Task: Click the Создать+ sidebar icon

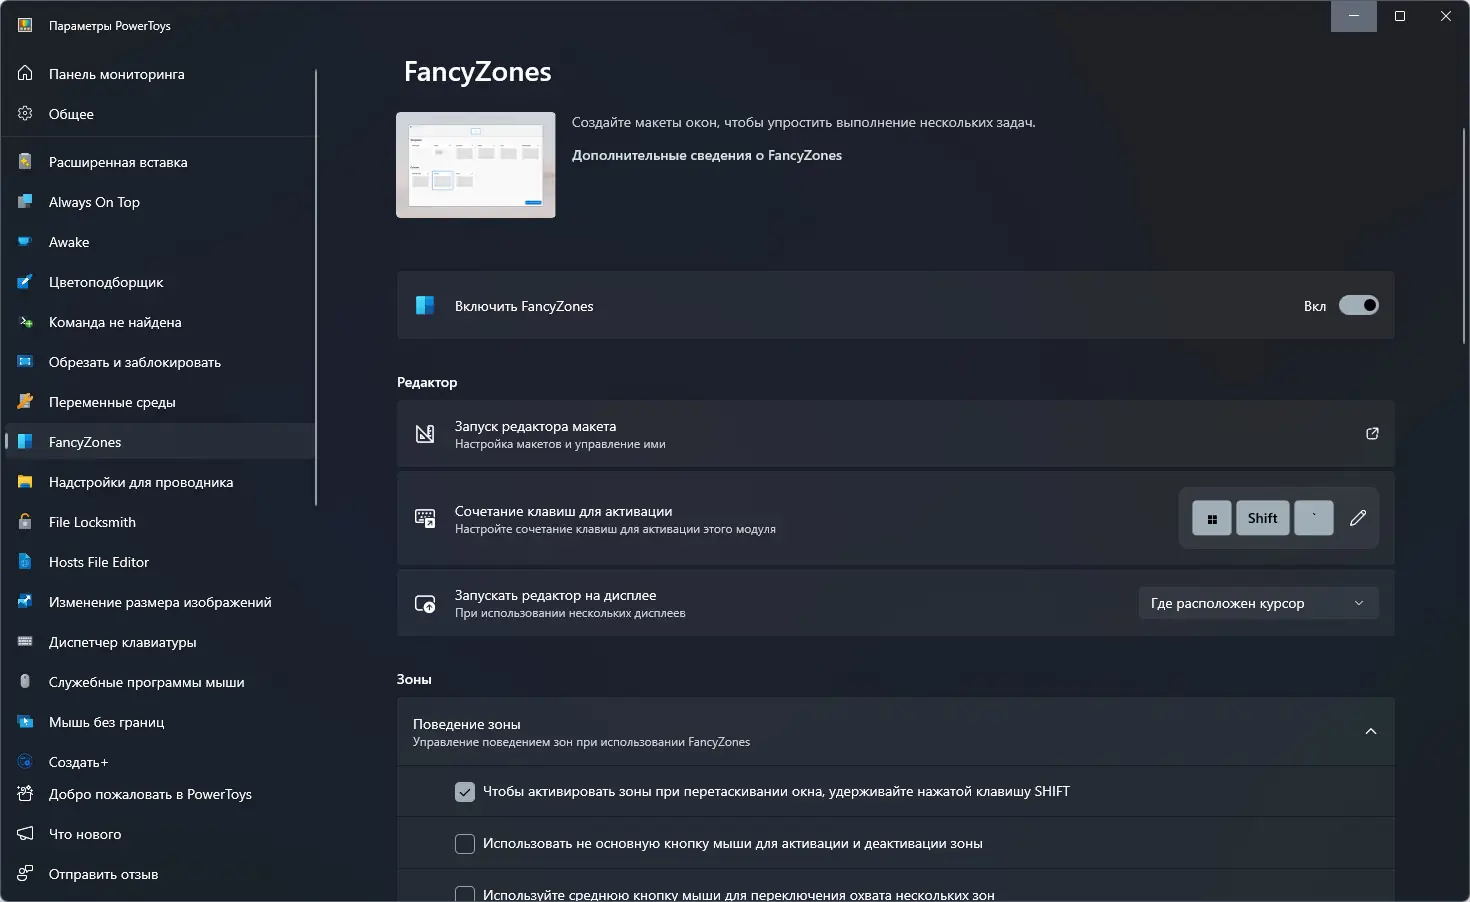Action: (x=25, y=761)
